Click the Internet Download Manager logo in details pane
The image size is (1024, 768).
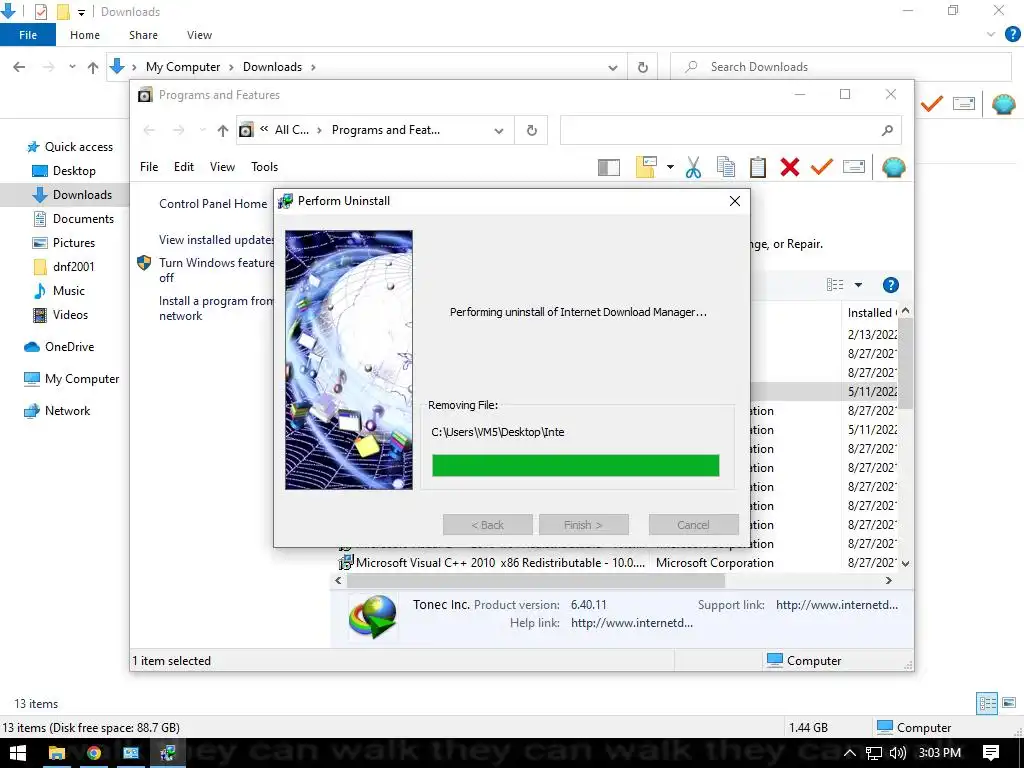click(x=373, y=616)
